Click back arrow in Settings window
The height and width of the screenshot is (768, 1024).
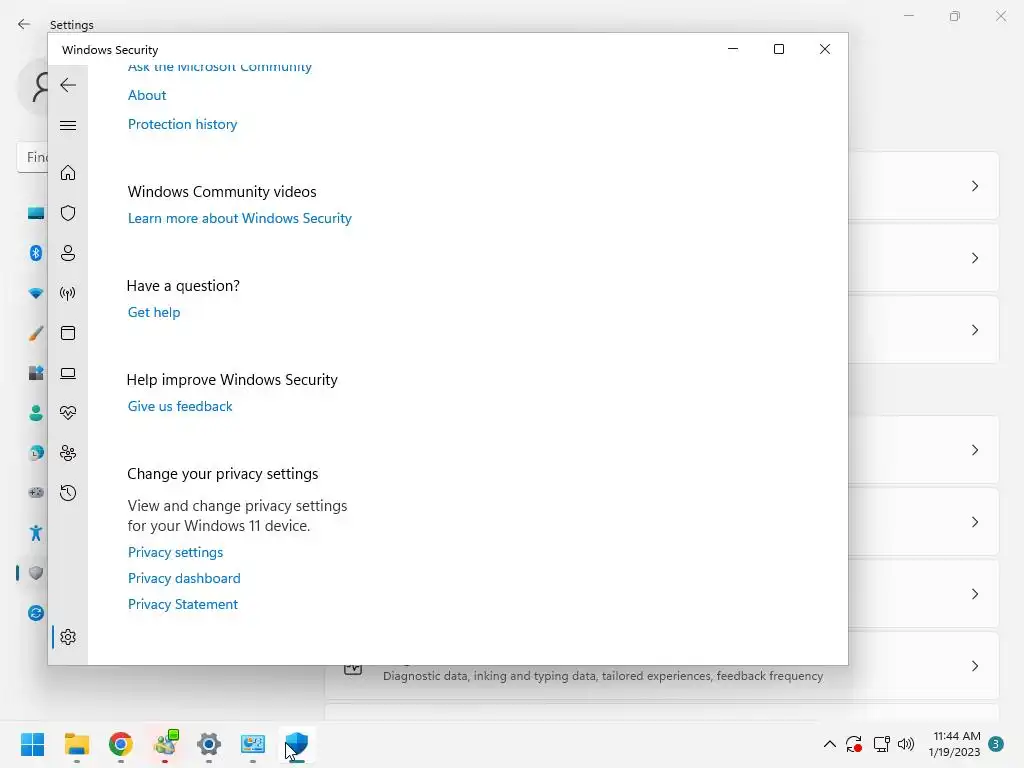pos(24,24)
